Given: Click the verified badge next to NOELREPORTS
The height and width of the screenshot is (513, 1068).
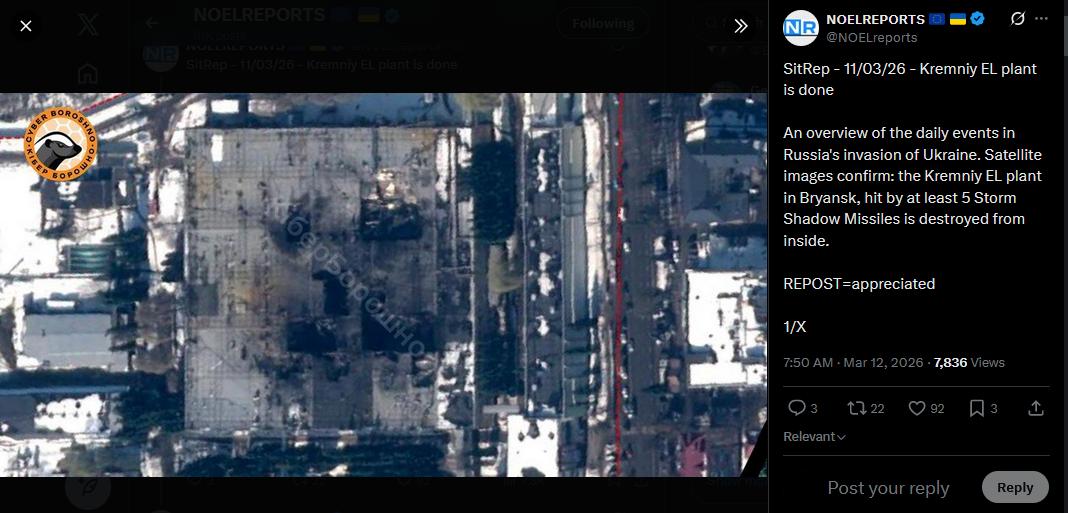Looking at the screenshot, I should 977,19.
